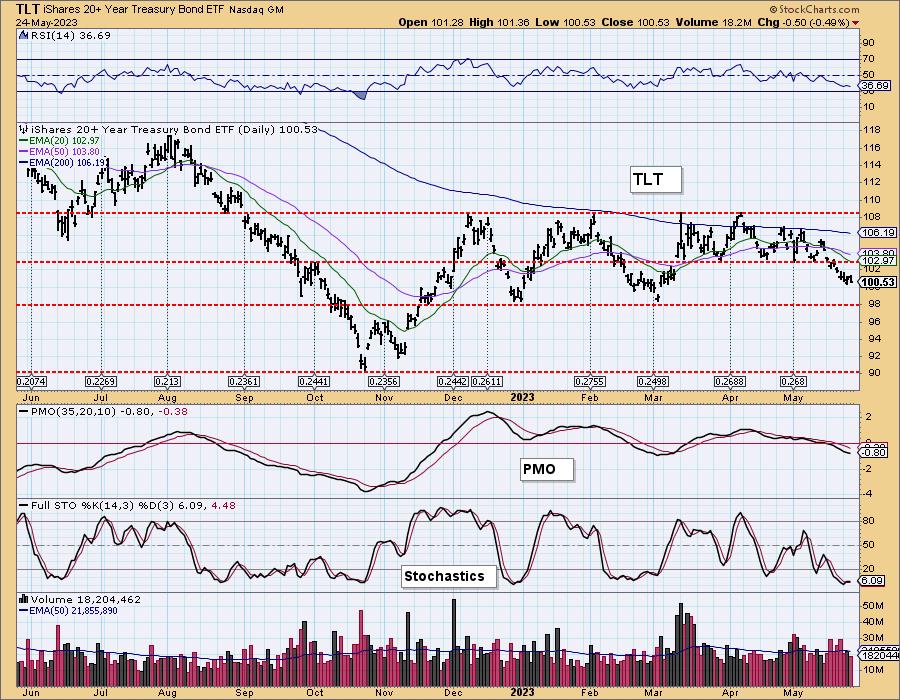Click the Chg -0.50 (-0.49%) value
The image size is (900, 700).
point(803,22)
